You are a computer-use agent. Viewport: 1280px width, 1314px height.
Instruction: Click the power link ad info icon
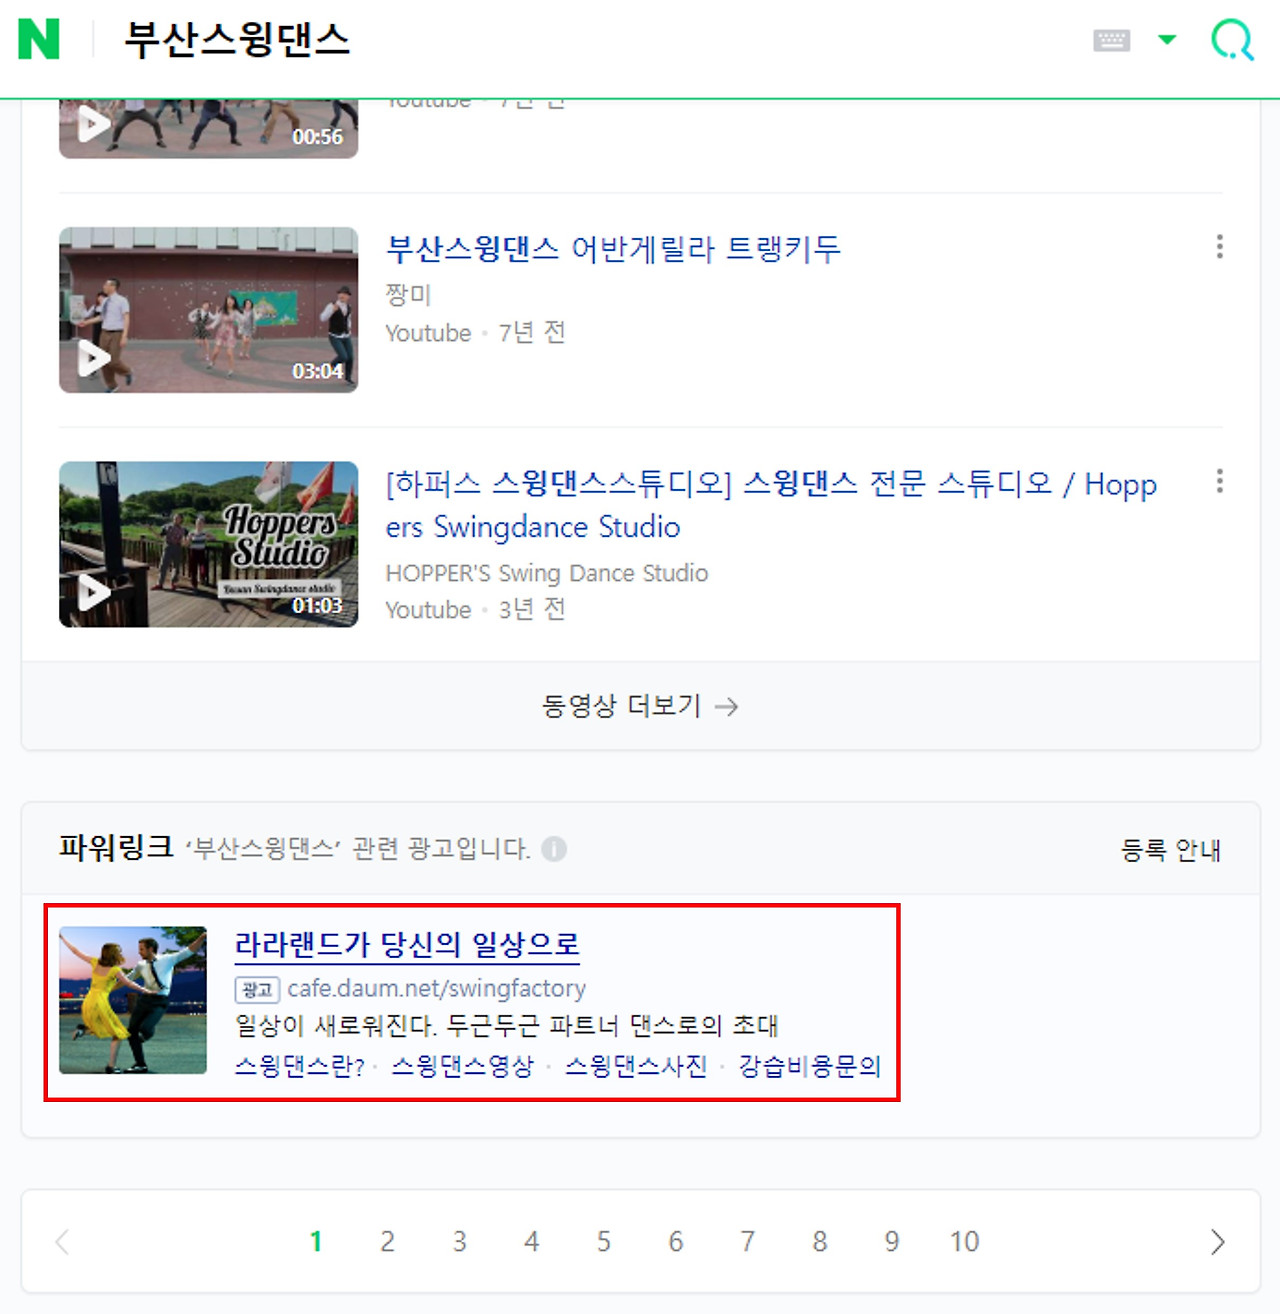click(554, 849)
